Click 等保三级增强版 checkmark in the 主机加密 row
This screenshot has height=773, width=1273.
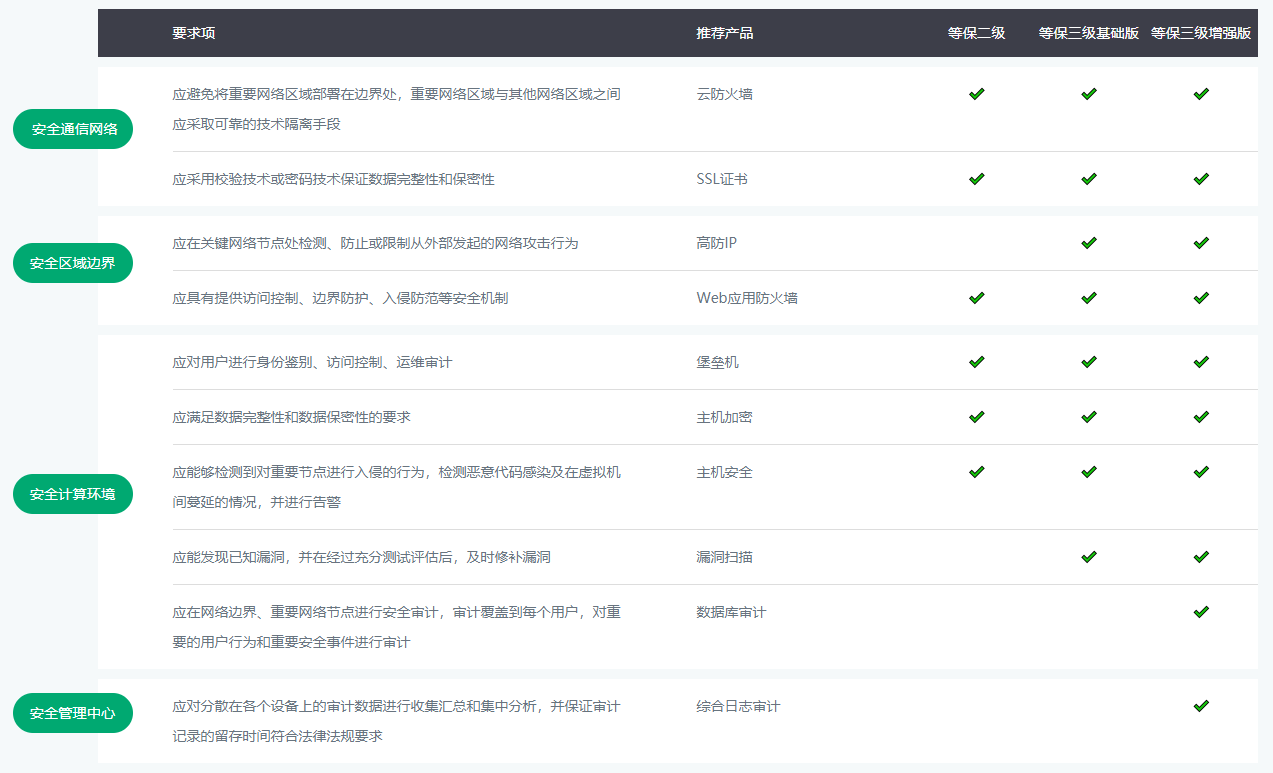pyautogui.click(x=1201, y=417)
